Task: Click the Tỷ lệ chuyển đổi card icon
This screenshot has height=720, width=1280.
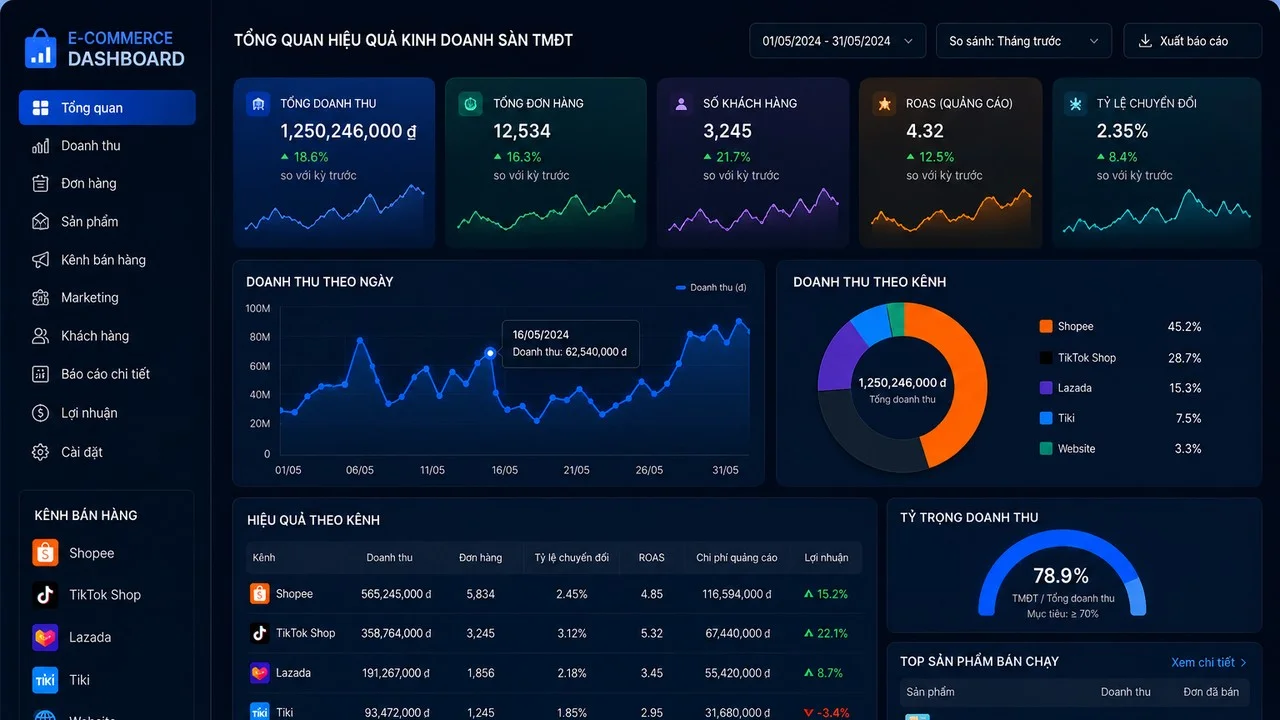Action: tap(1075, 104)
